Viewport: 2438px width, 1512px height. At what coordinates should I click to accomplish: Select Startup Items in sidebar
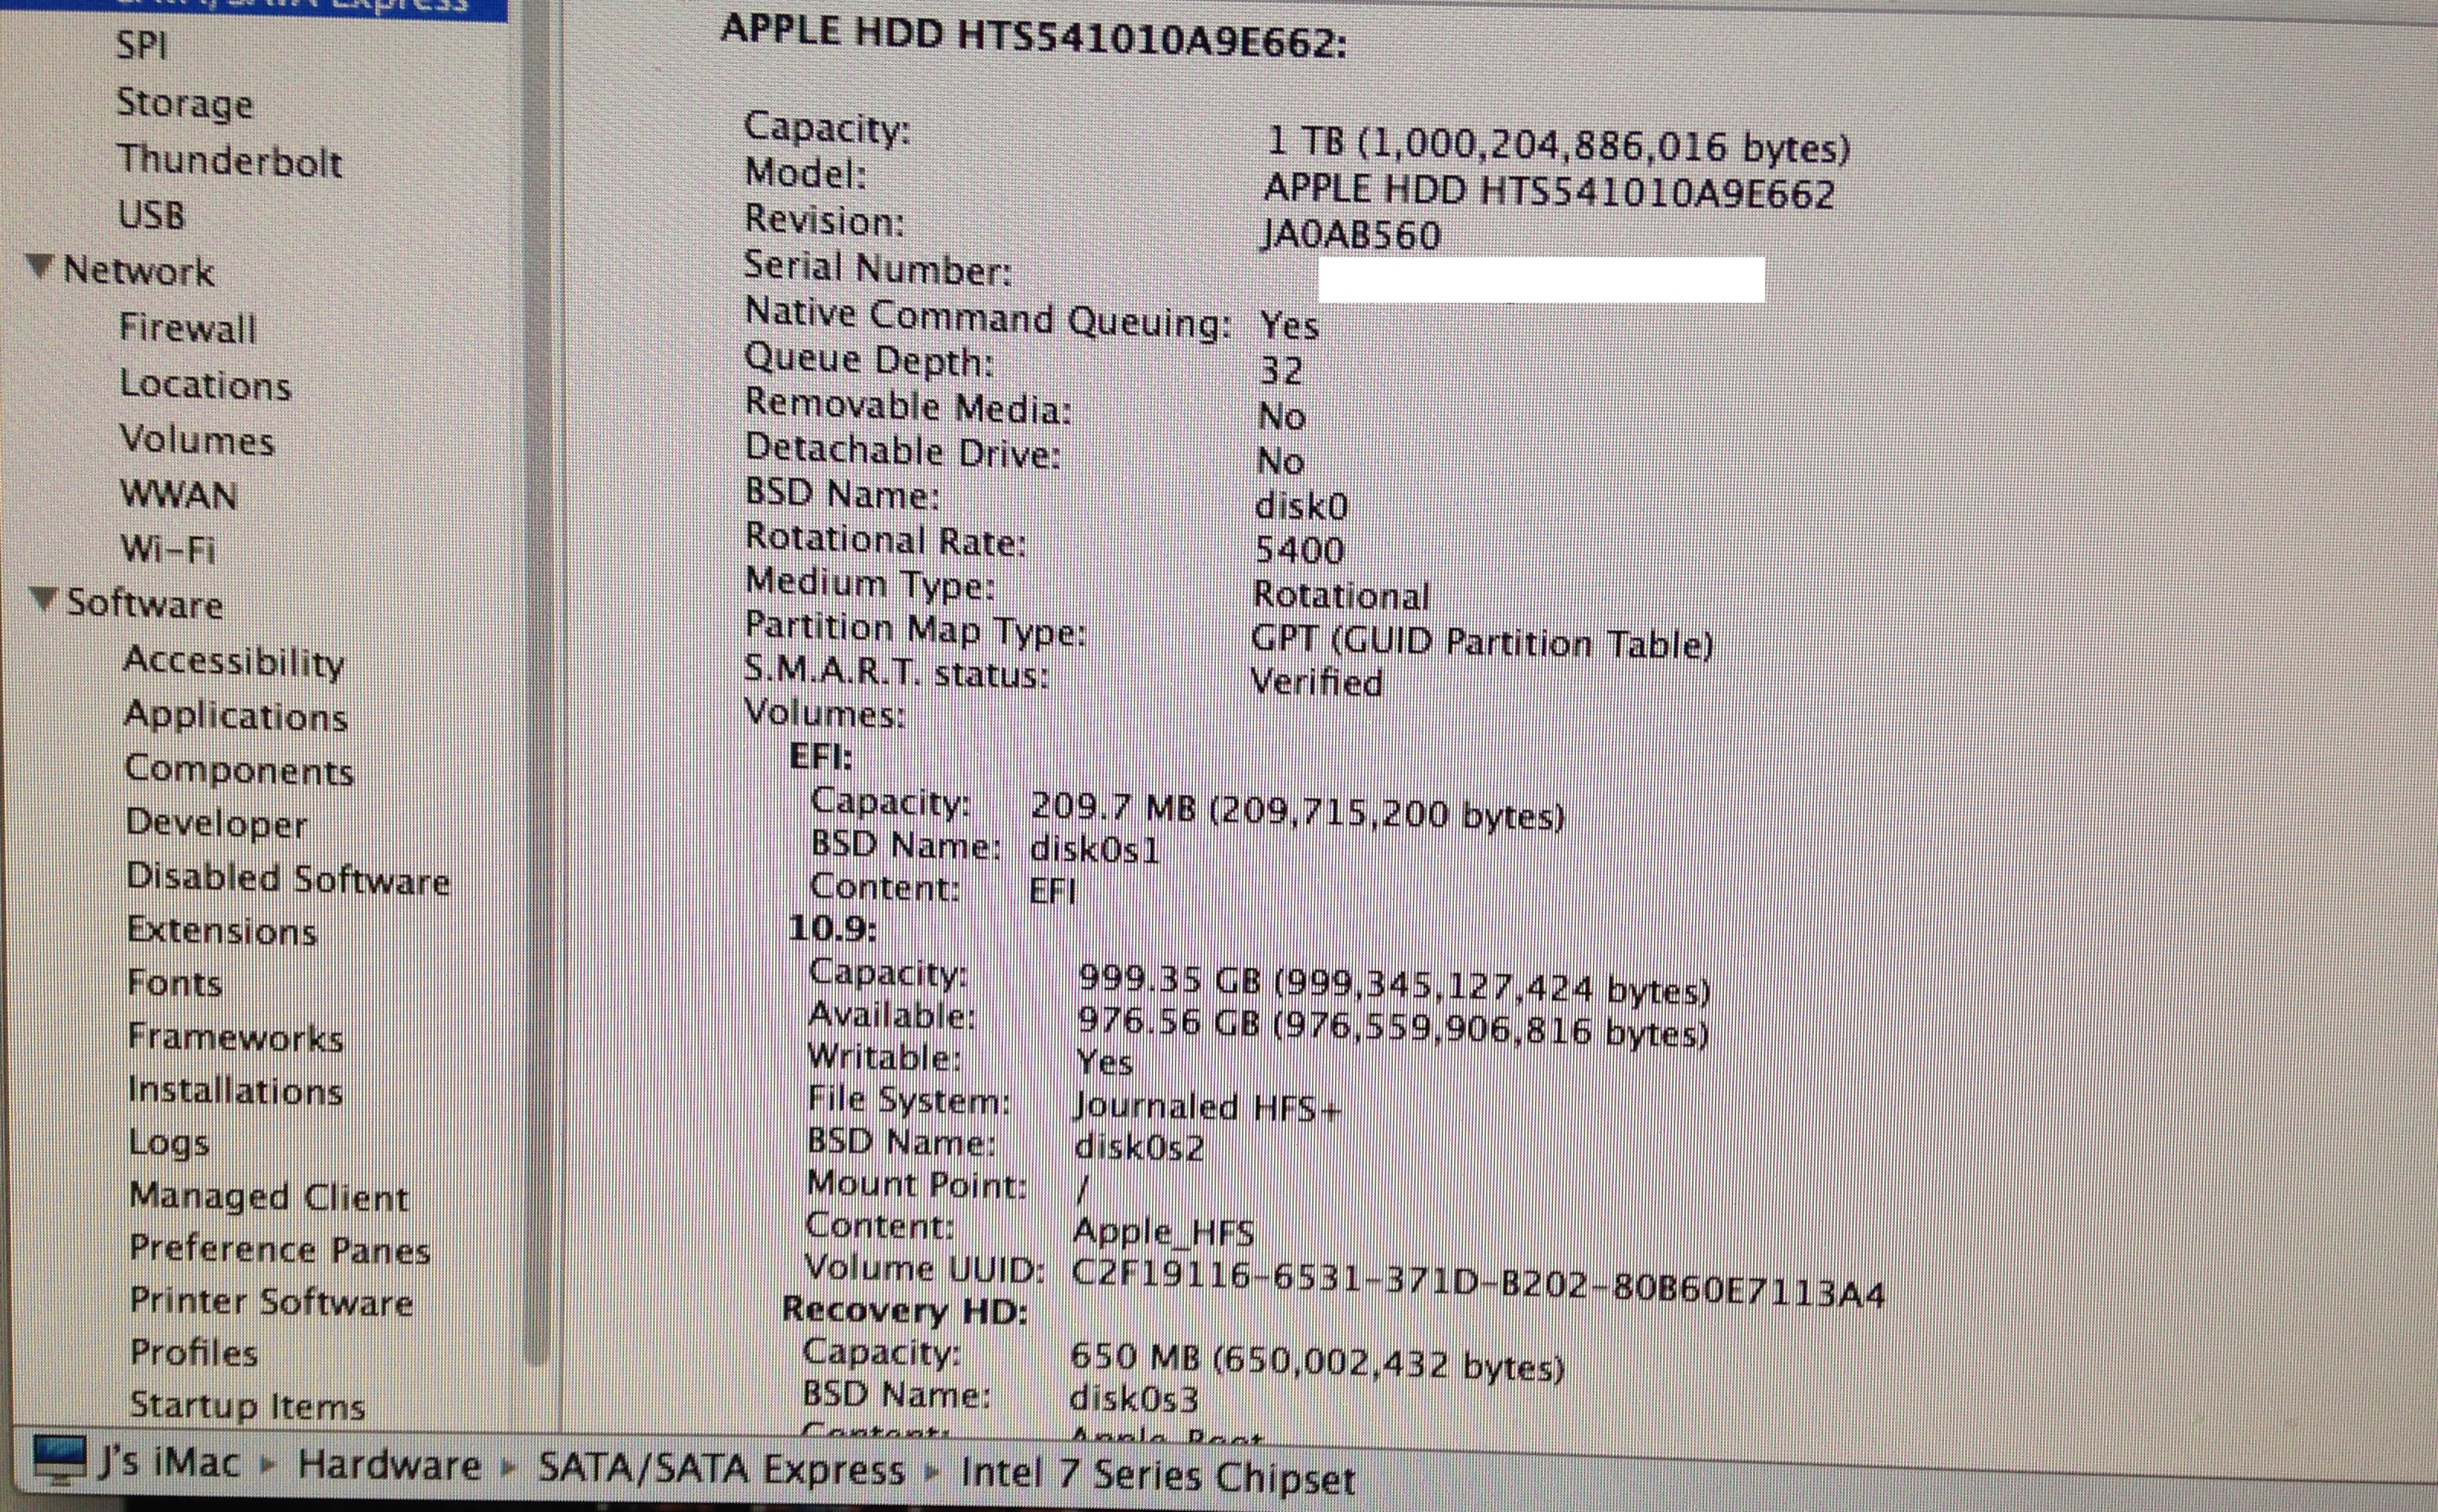[247, 1406]
